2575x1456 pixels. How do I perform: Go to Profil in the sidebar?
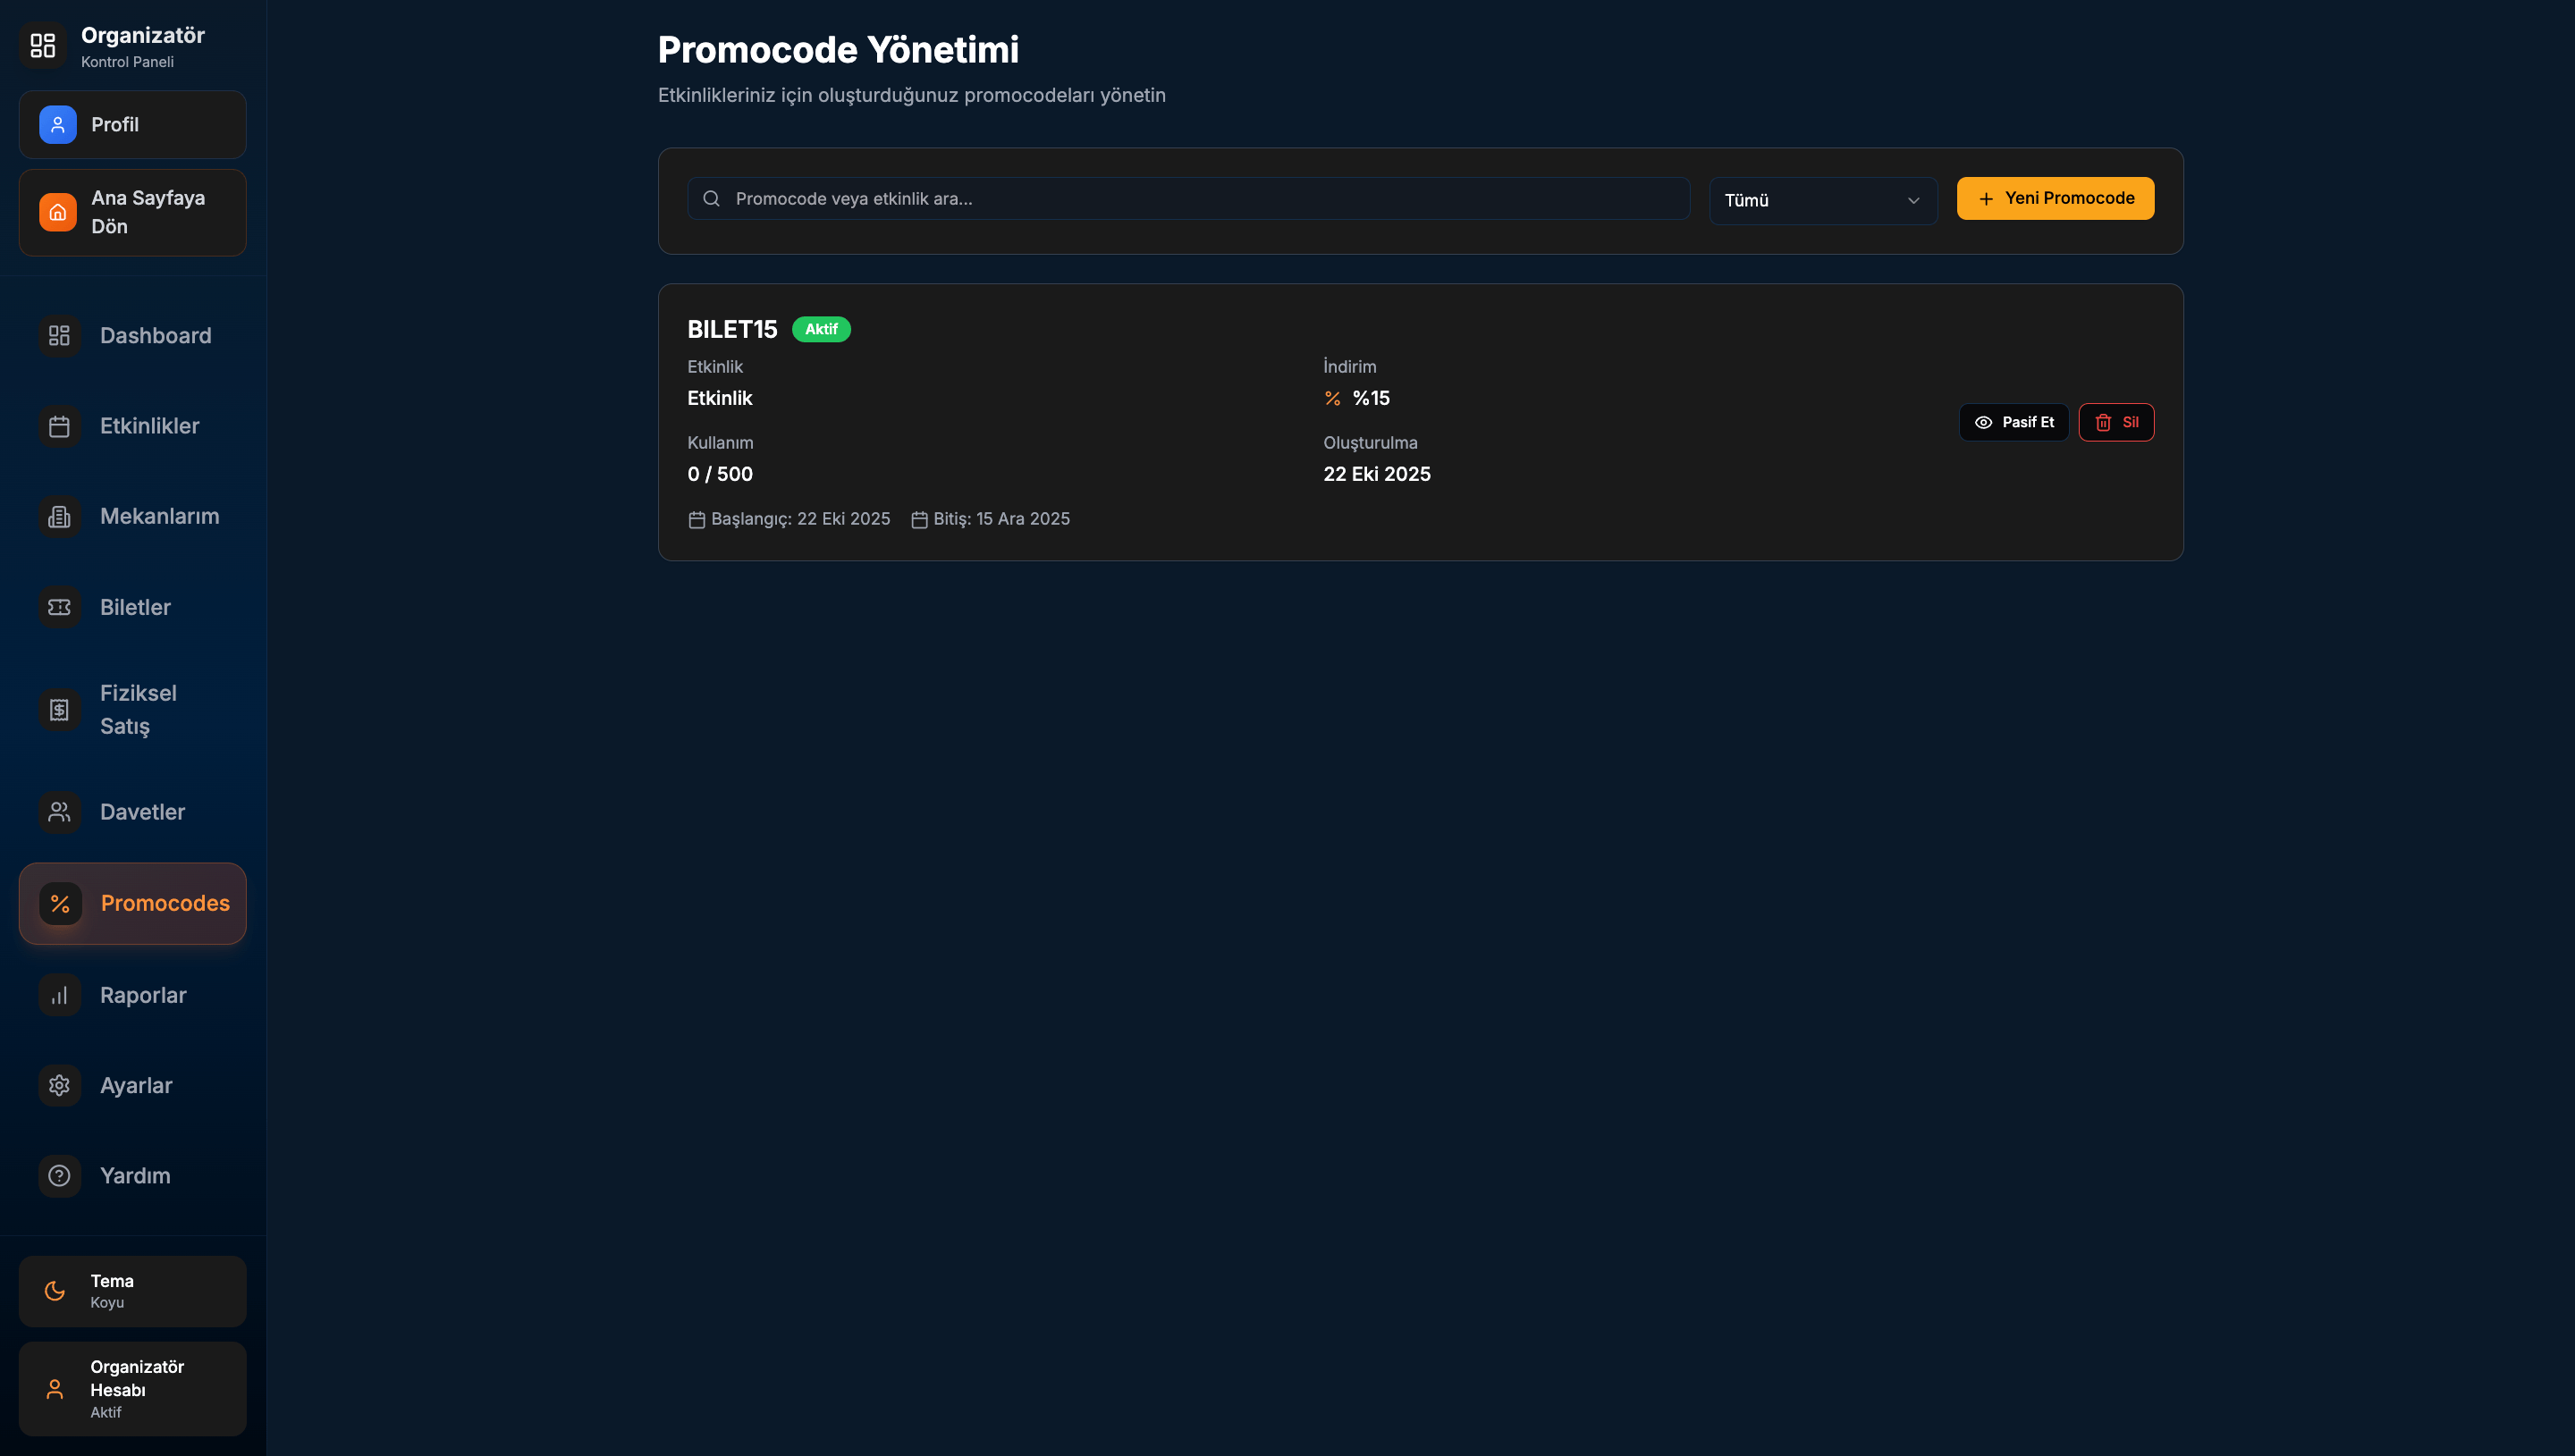[x=132, y=124]
